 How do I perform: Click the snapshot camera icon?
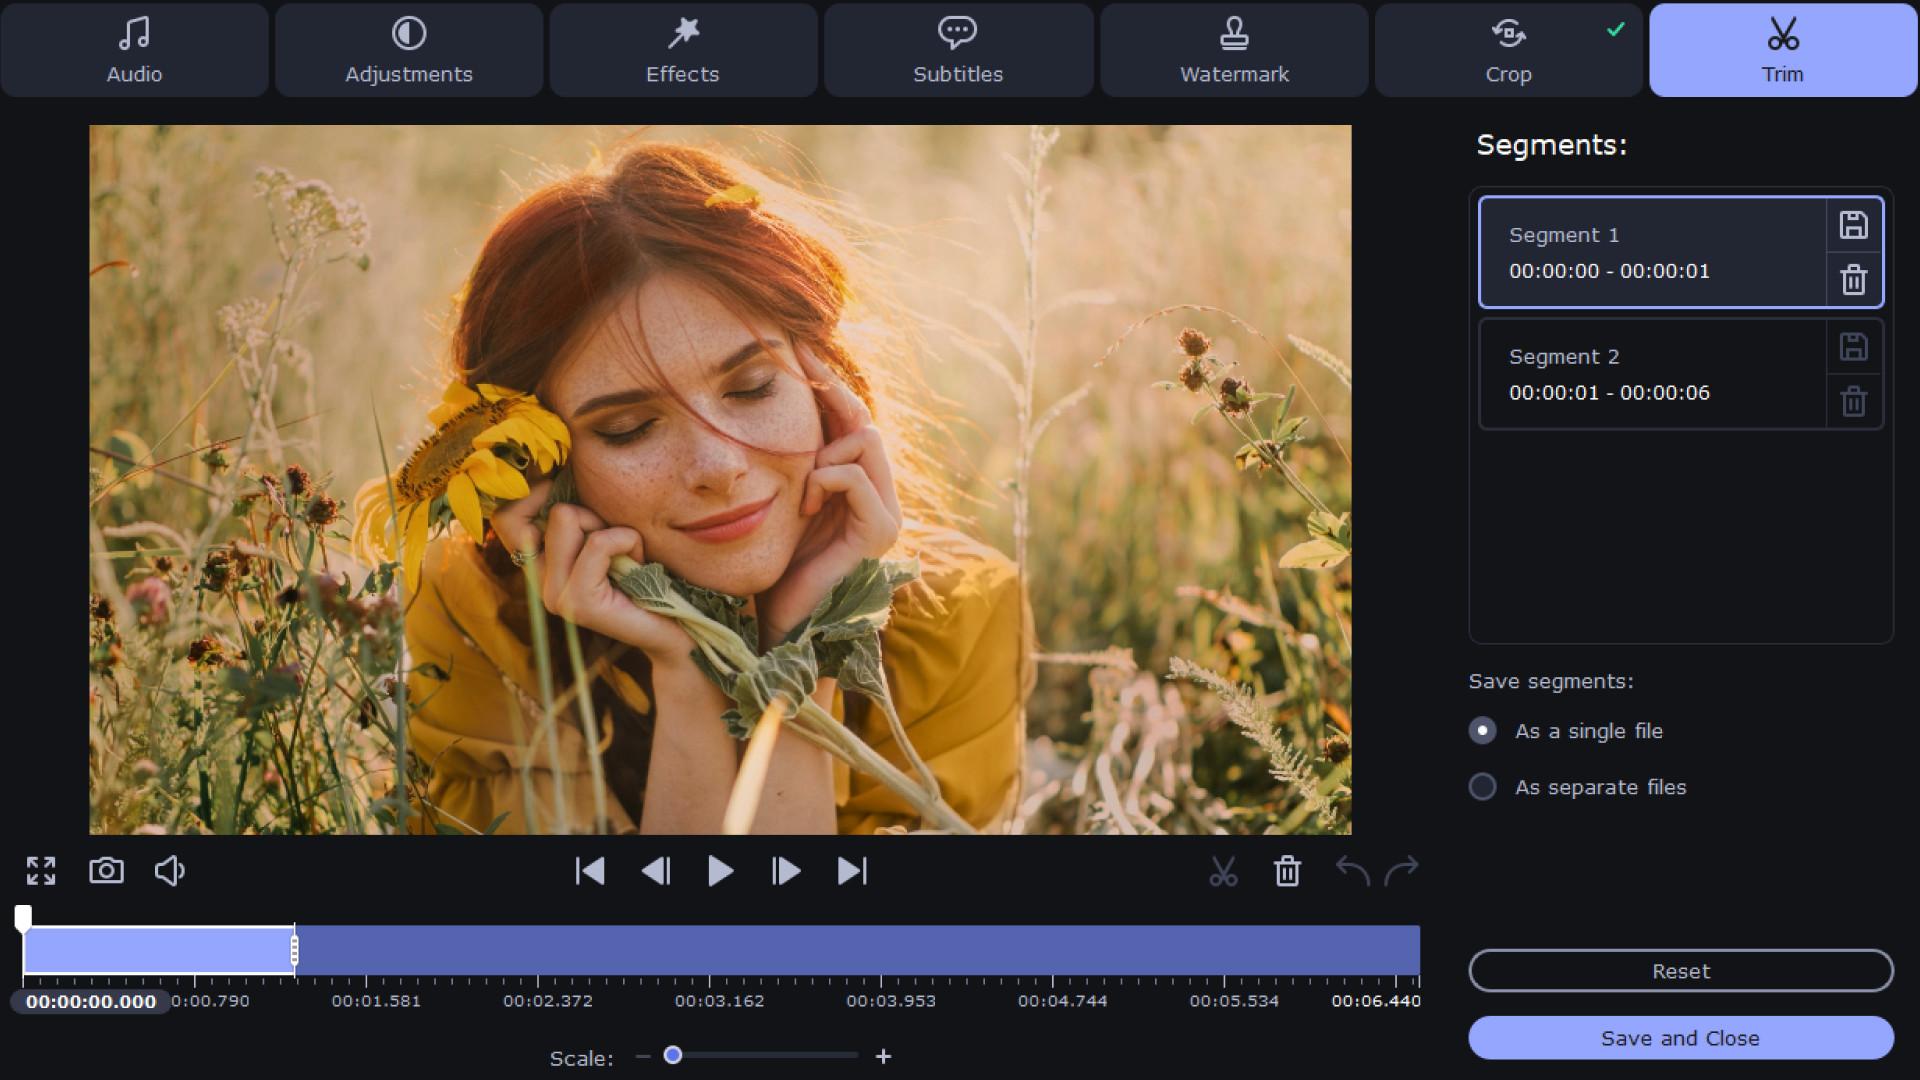click(105, 871)
